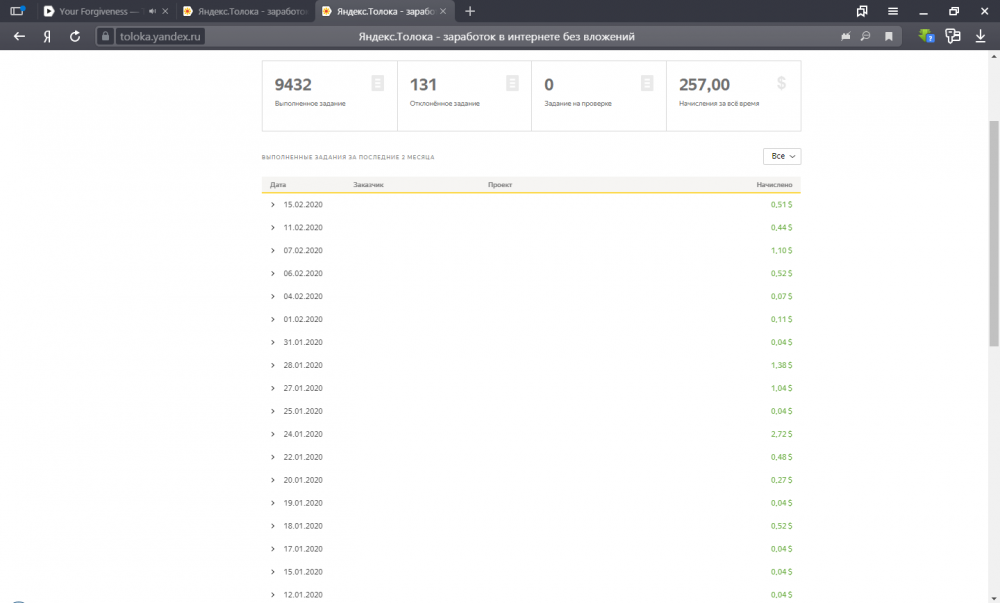The width and height of the screenshot is (1000, 603).
Task: Expand the 06.02.2020 row
Action: pos(273,273)
